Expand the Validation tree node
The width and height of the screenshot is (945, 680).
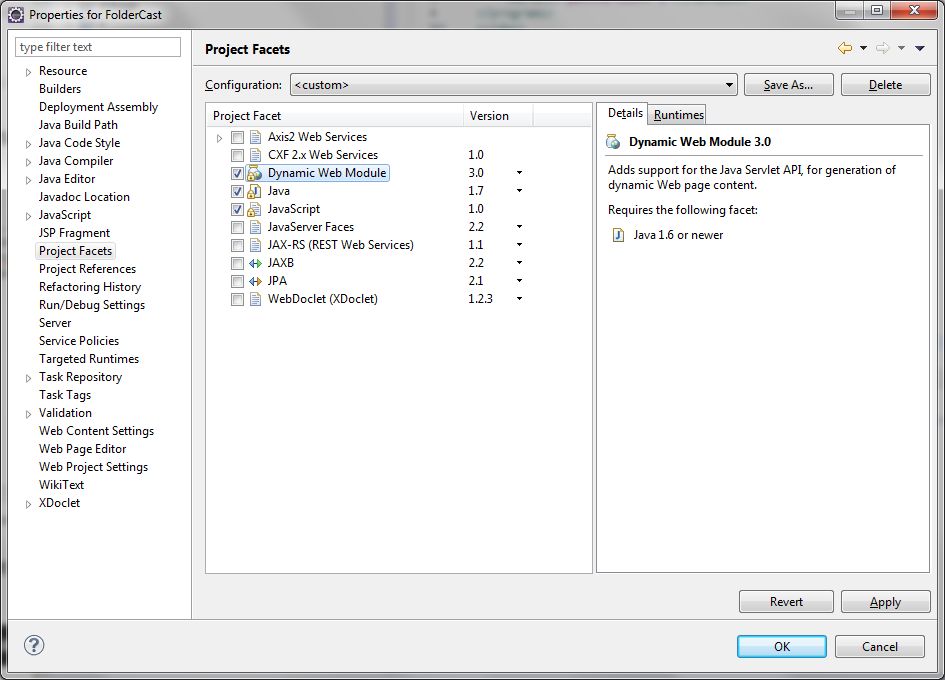click(28, 414)
